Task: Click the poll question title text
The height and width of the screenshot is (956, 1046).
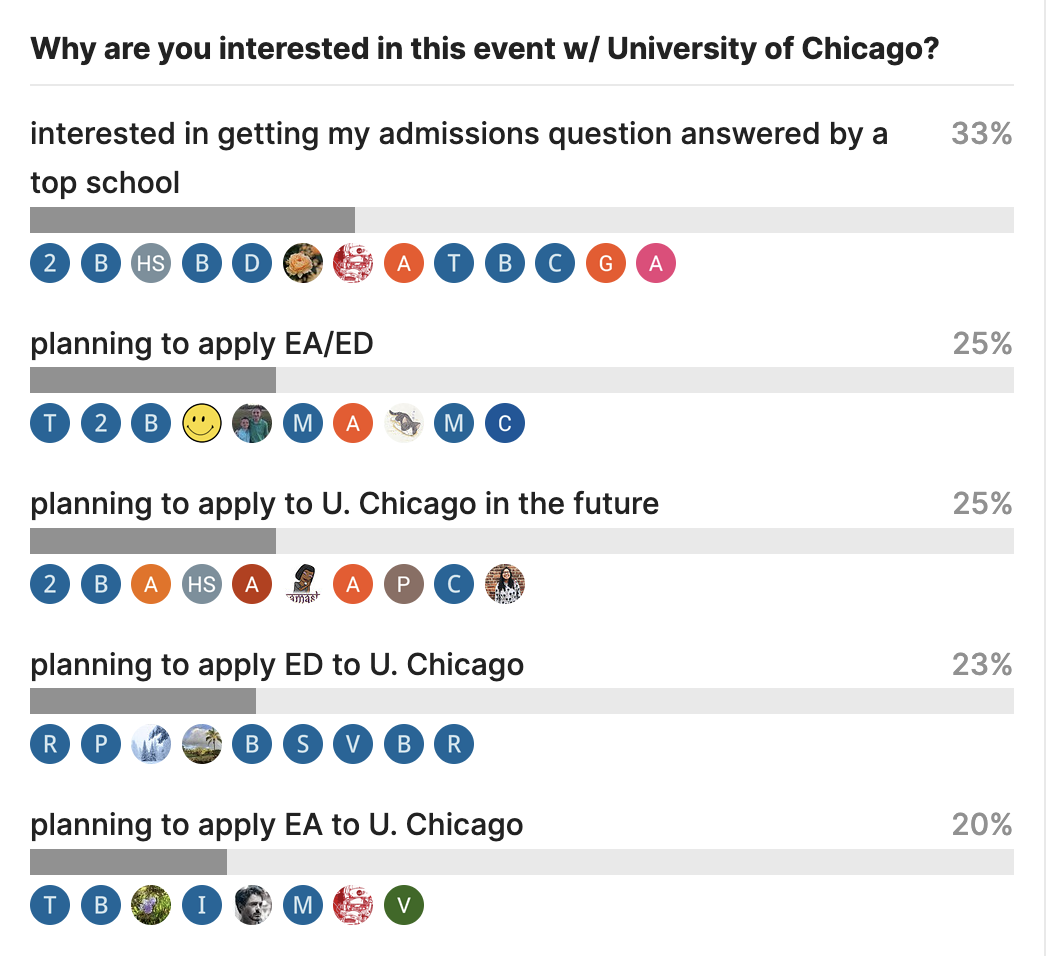Action: coord(485,49)
